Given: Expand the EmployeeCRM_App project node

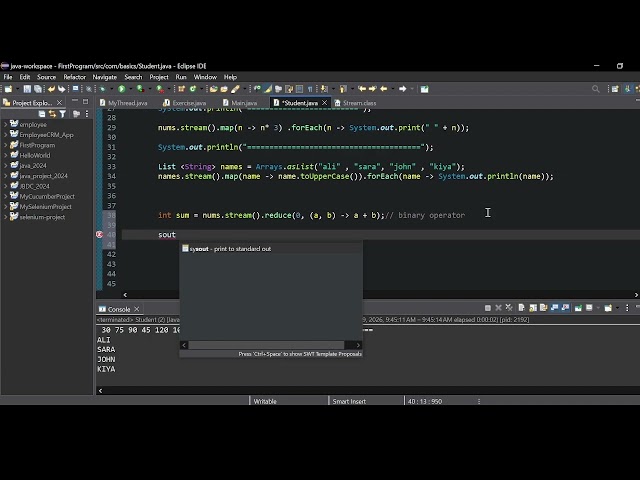Looking at the screenshot, I should point(5,135).
